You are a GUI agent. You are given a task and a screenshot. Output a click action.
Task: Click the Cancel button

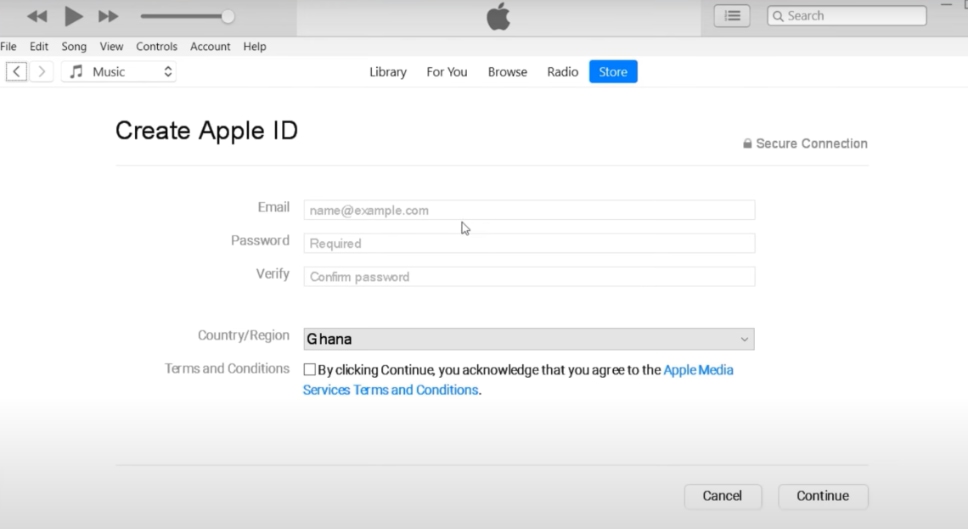click(722, 496)
